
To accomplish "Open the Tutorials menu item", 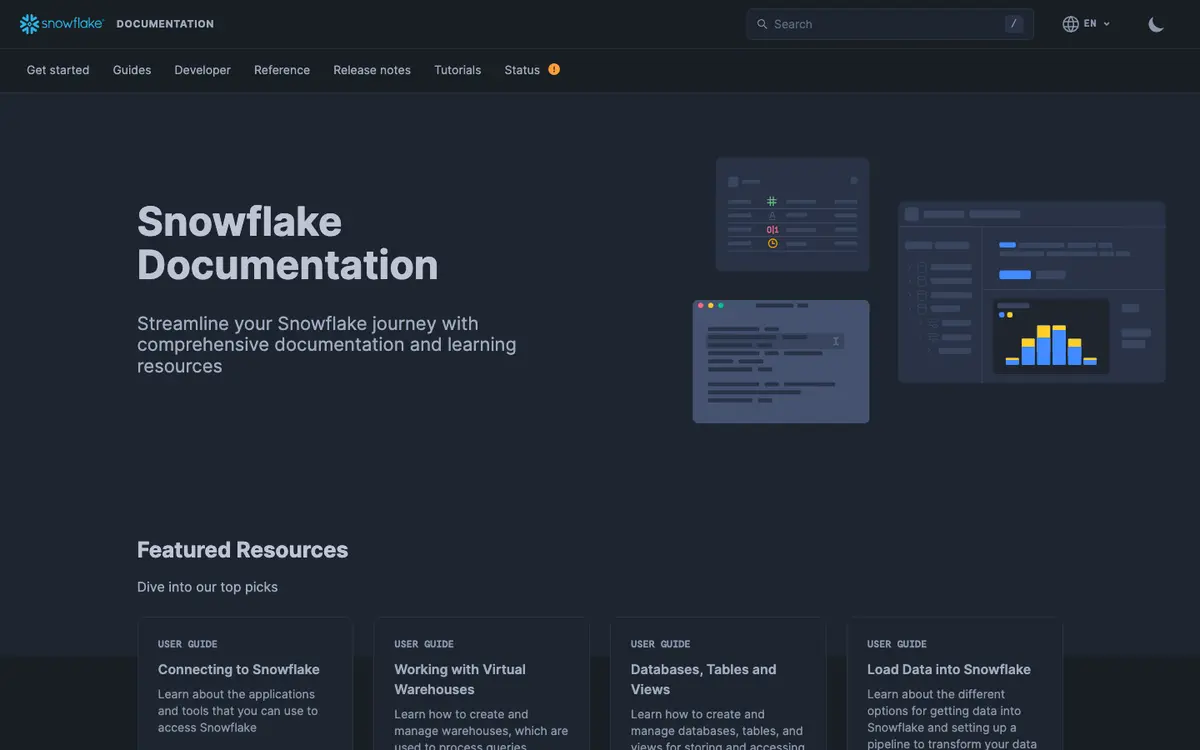I will click(x=458, y=70).
